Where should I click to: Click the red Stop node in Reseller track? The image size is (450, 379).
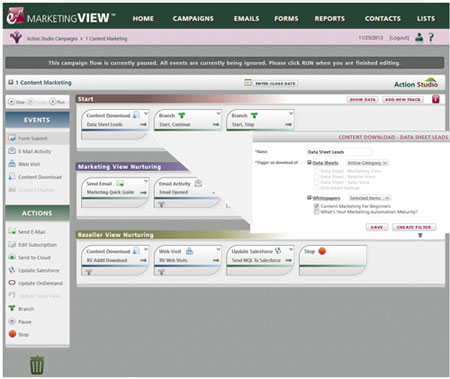322,251
